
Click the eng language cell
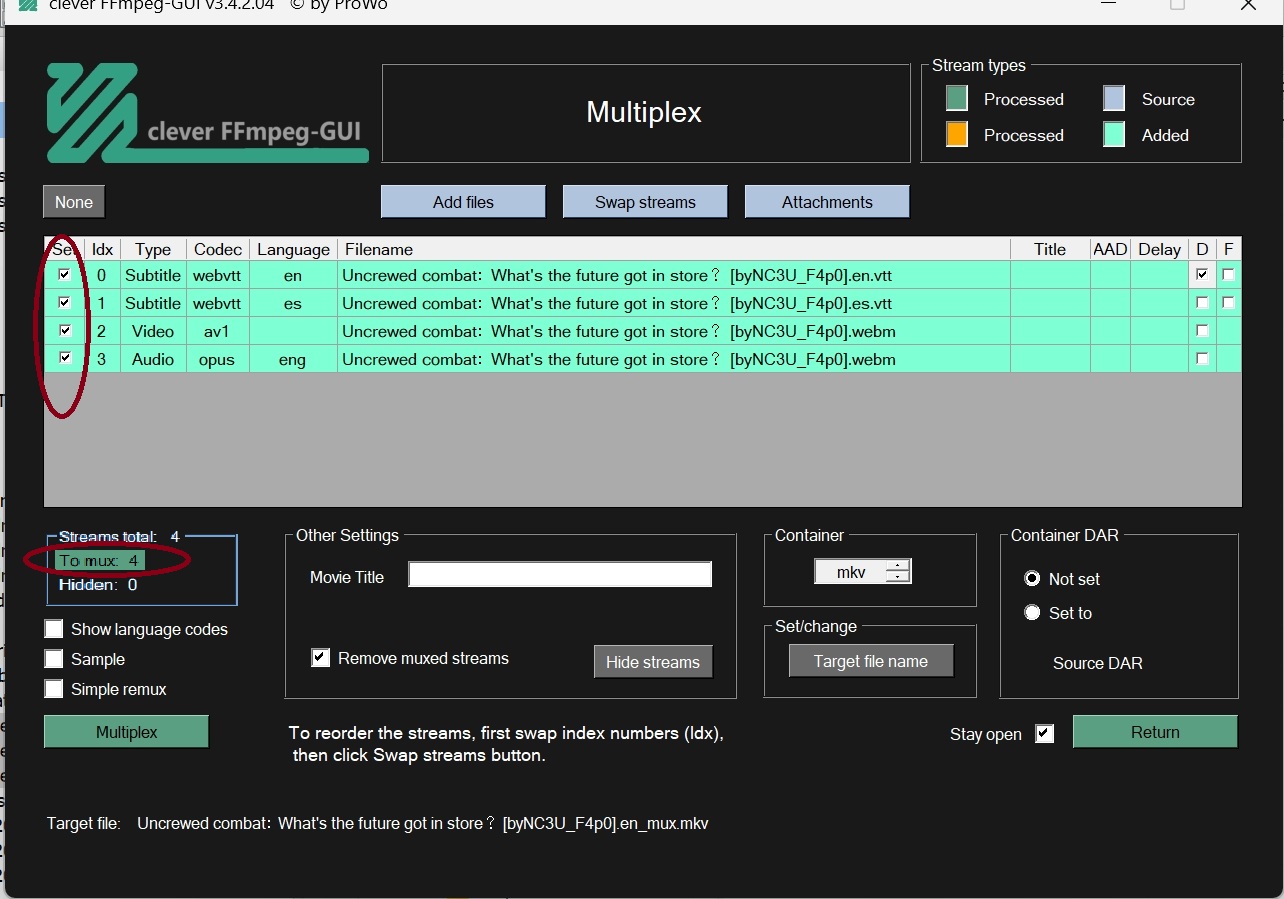pos(293,359)
